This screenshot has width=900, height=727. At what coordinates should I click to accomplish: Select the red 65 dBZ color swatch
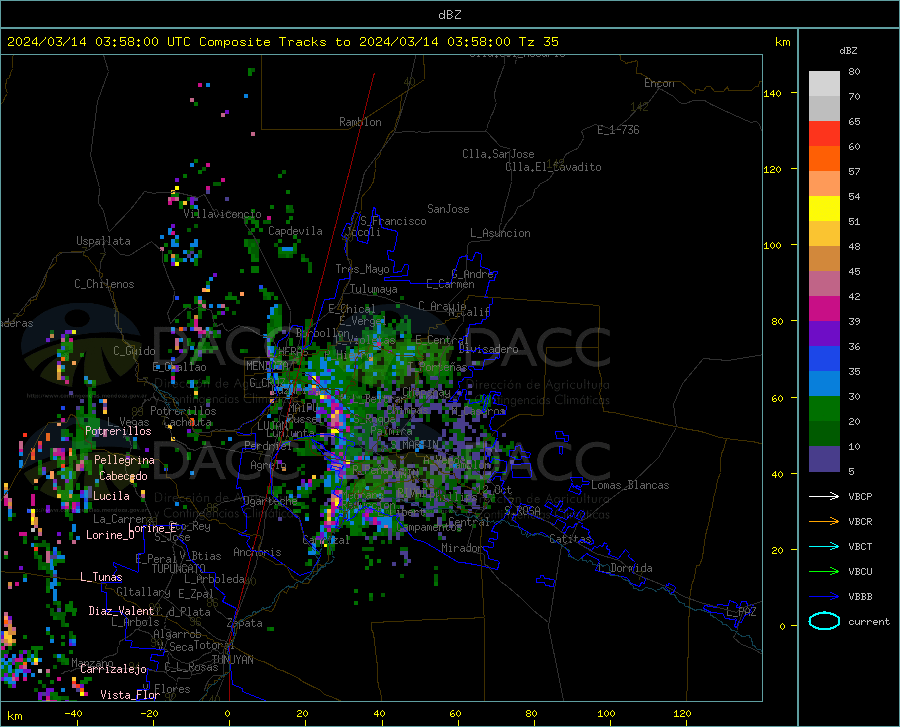point(824,134)
